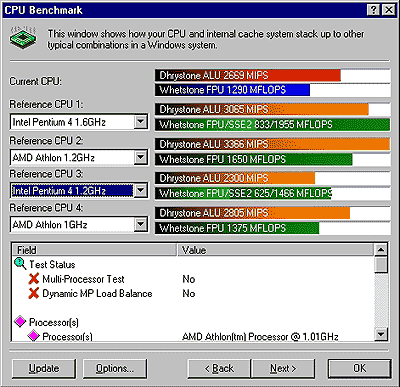400x387 pixels.
Task: Select the AMD Athlon 1.2GHz combo box
Action: (x=79, y=157)
